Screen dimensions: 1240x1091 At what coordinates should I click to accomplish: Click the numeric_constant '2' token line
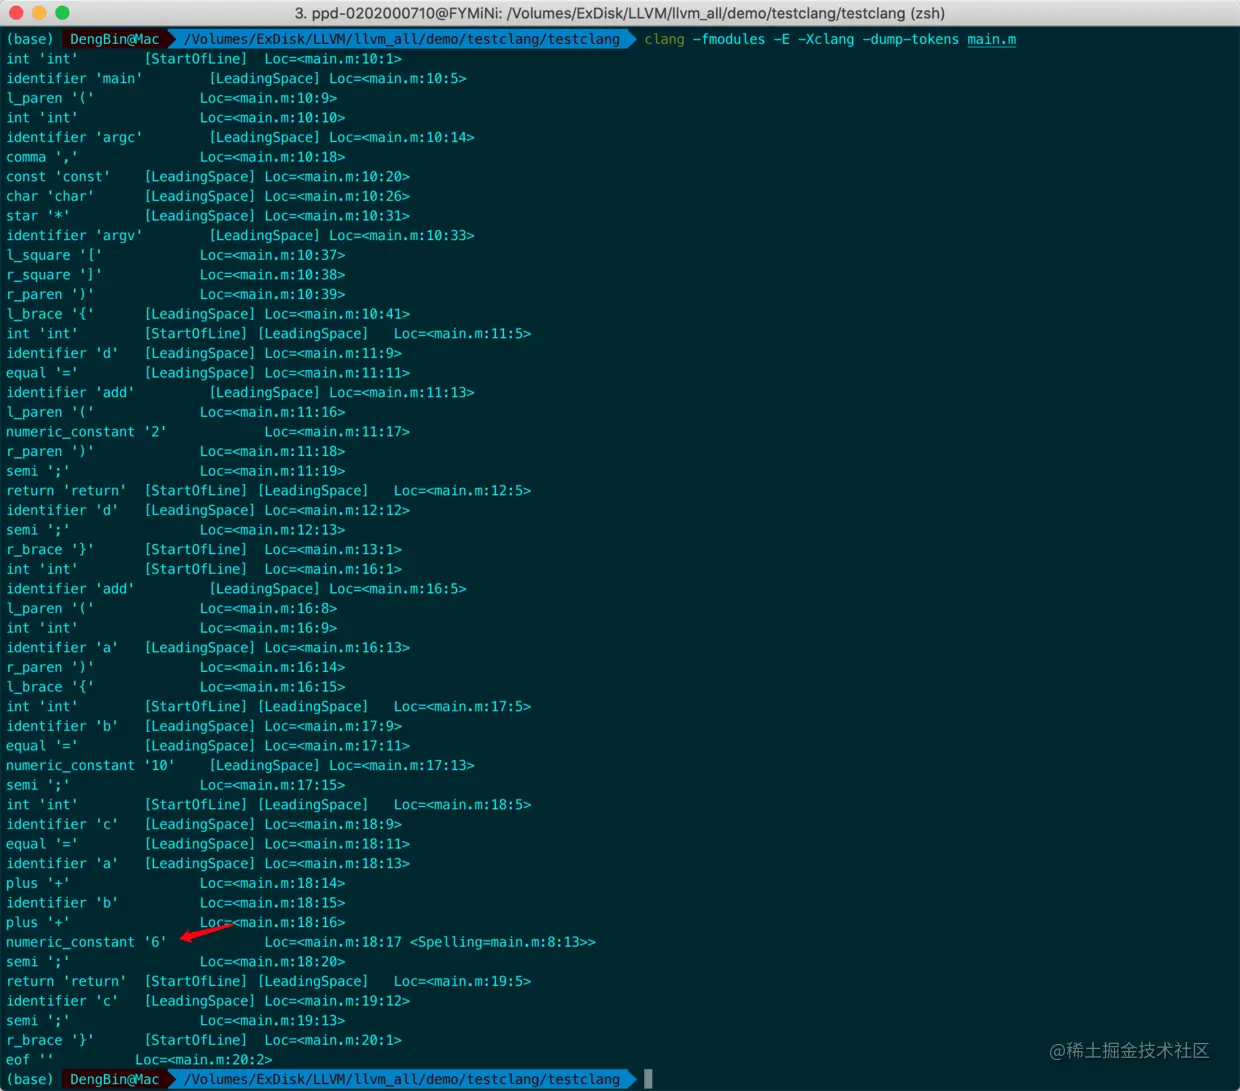click(x=208, y=432)
